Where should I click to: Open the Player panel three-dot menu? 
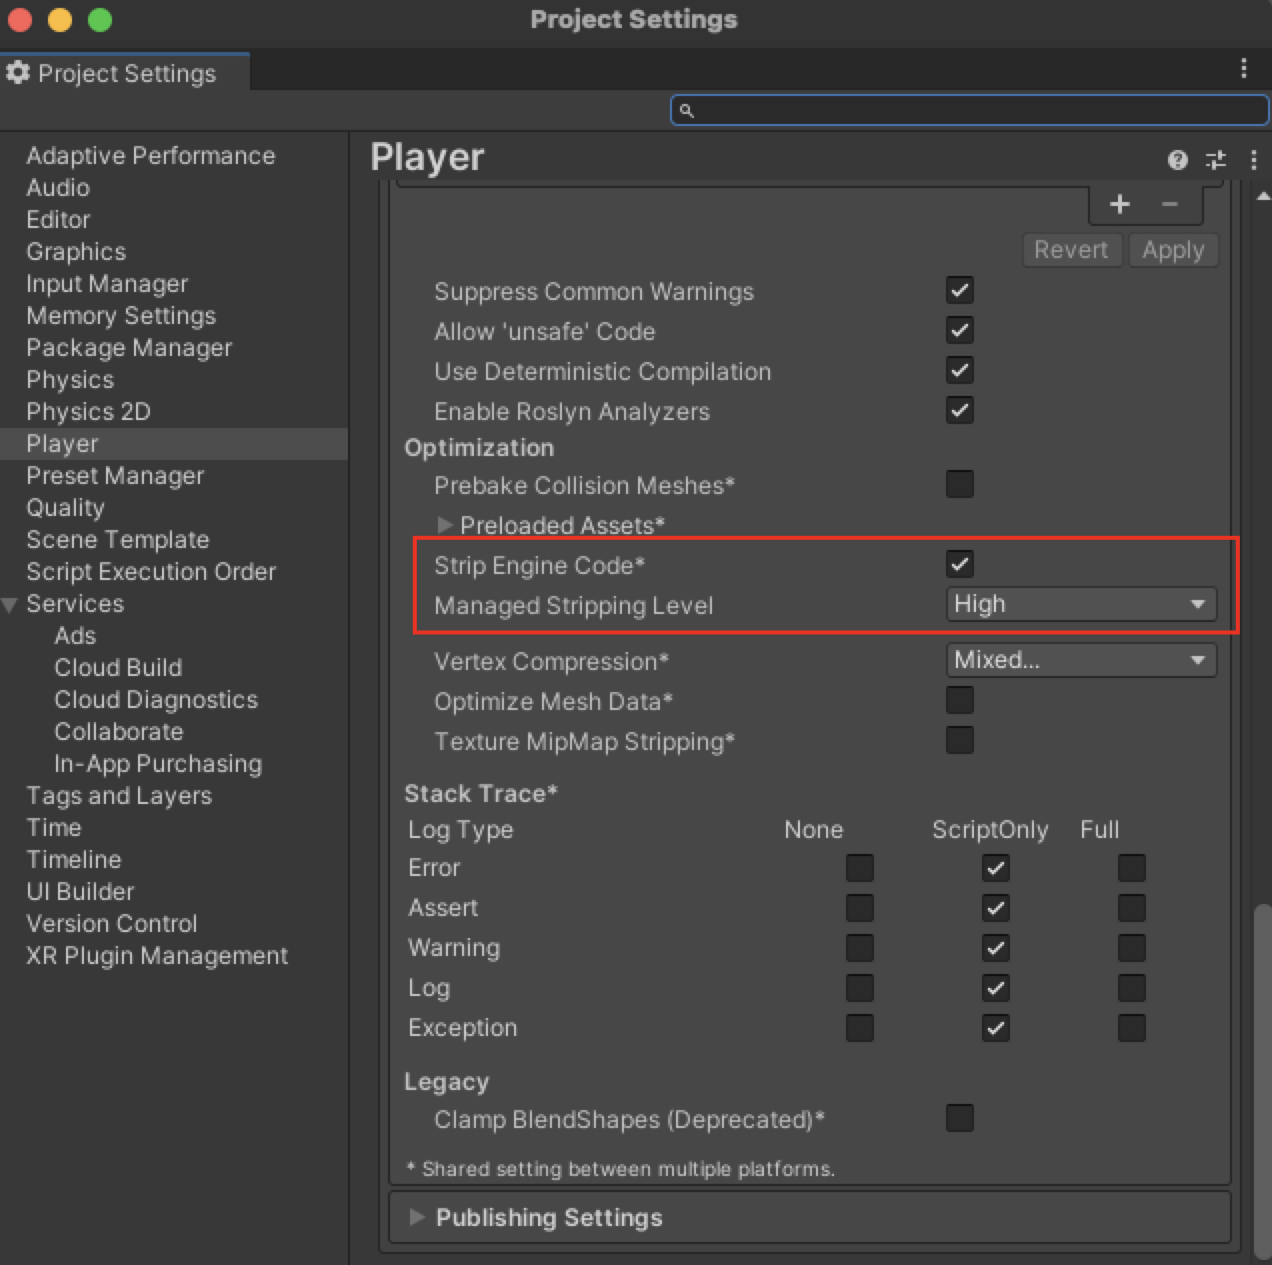1253,160
